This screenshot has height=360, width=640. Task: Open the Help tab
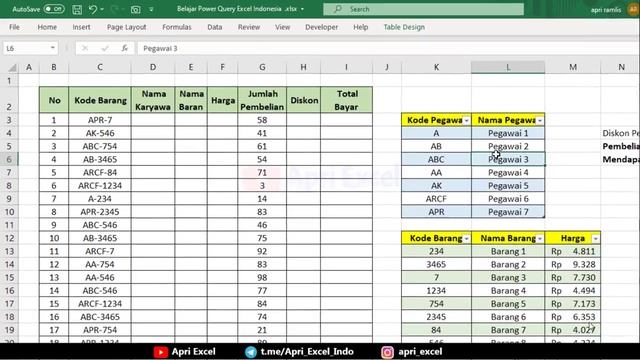point(361,27)
